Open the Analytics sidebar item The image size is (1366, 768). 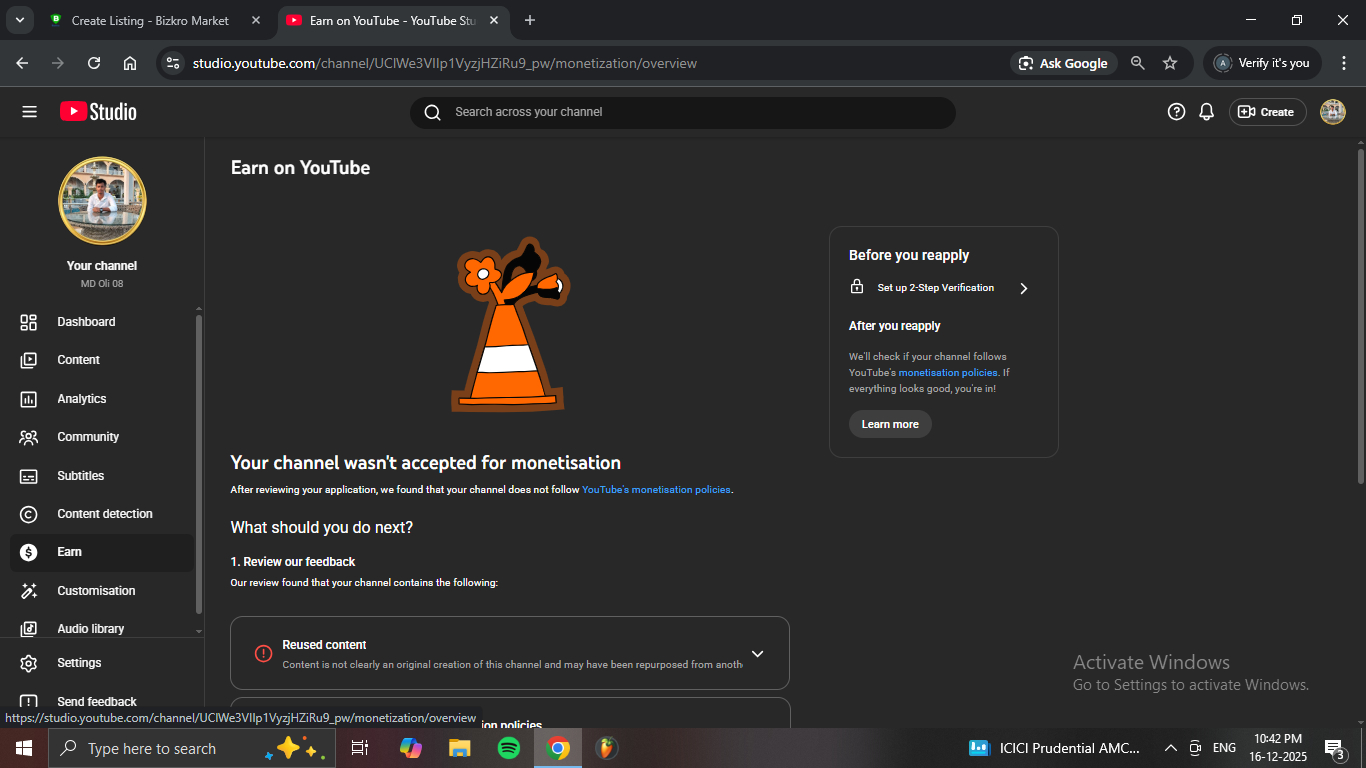pyautogui.click(x=81, y=399)
